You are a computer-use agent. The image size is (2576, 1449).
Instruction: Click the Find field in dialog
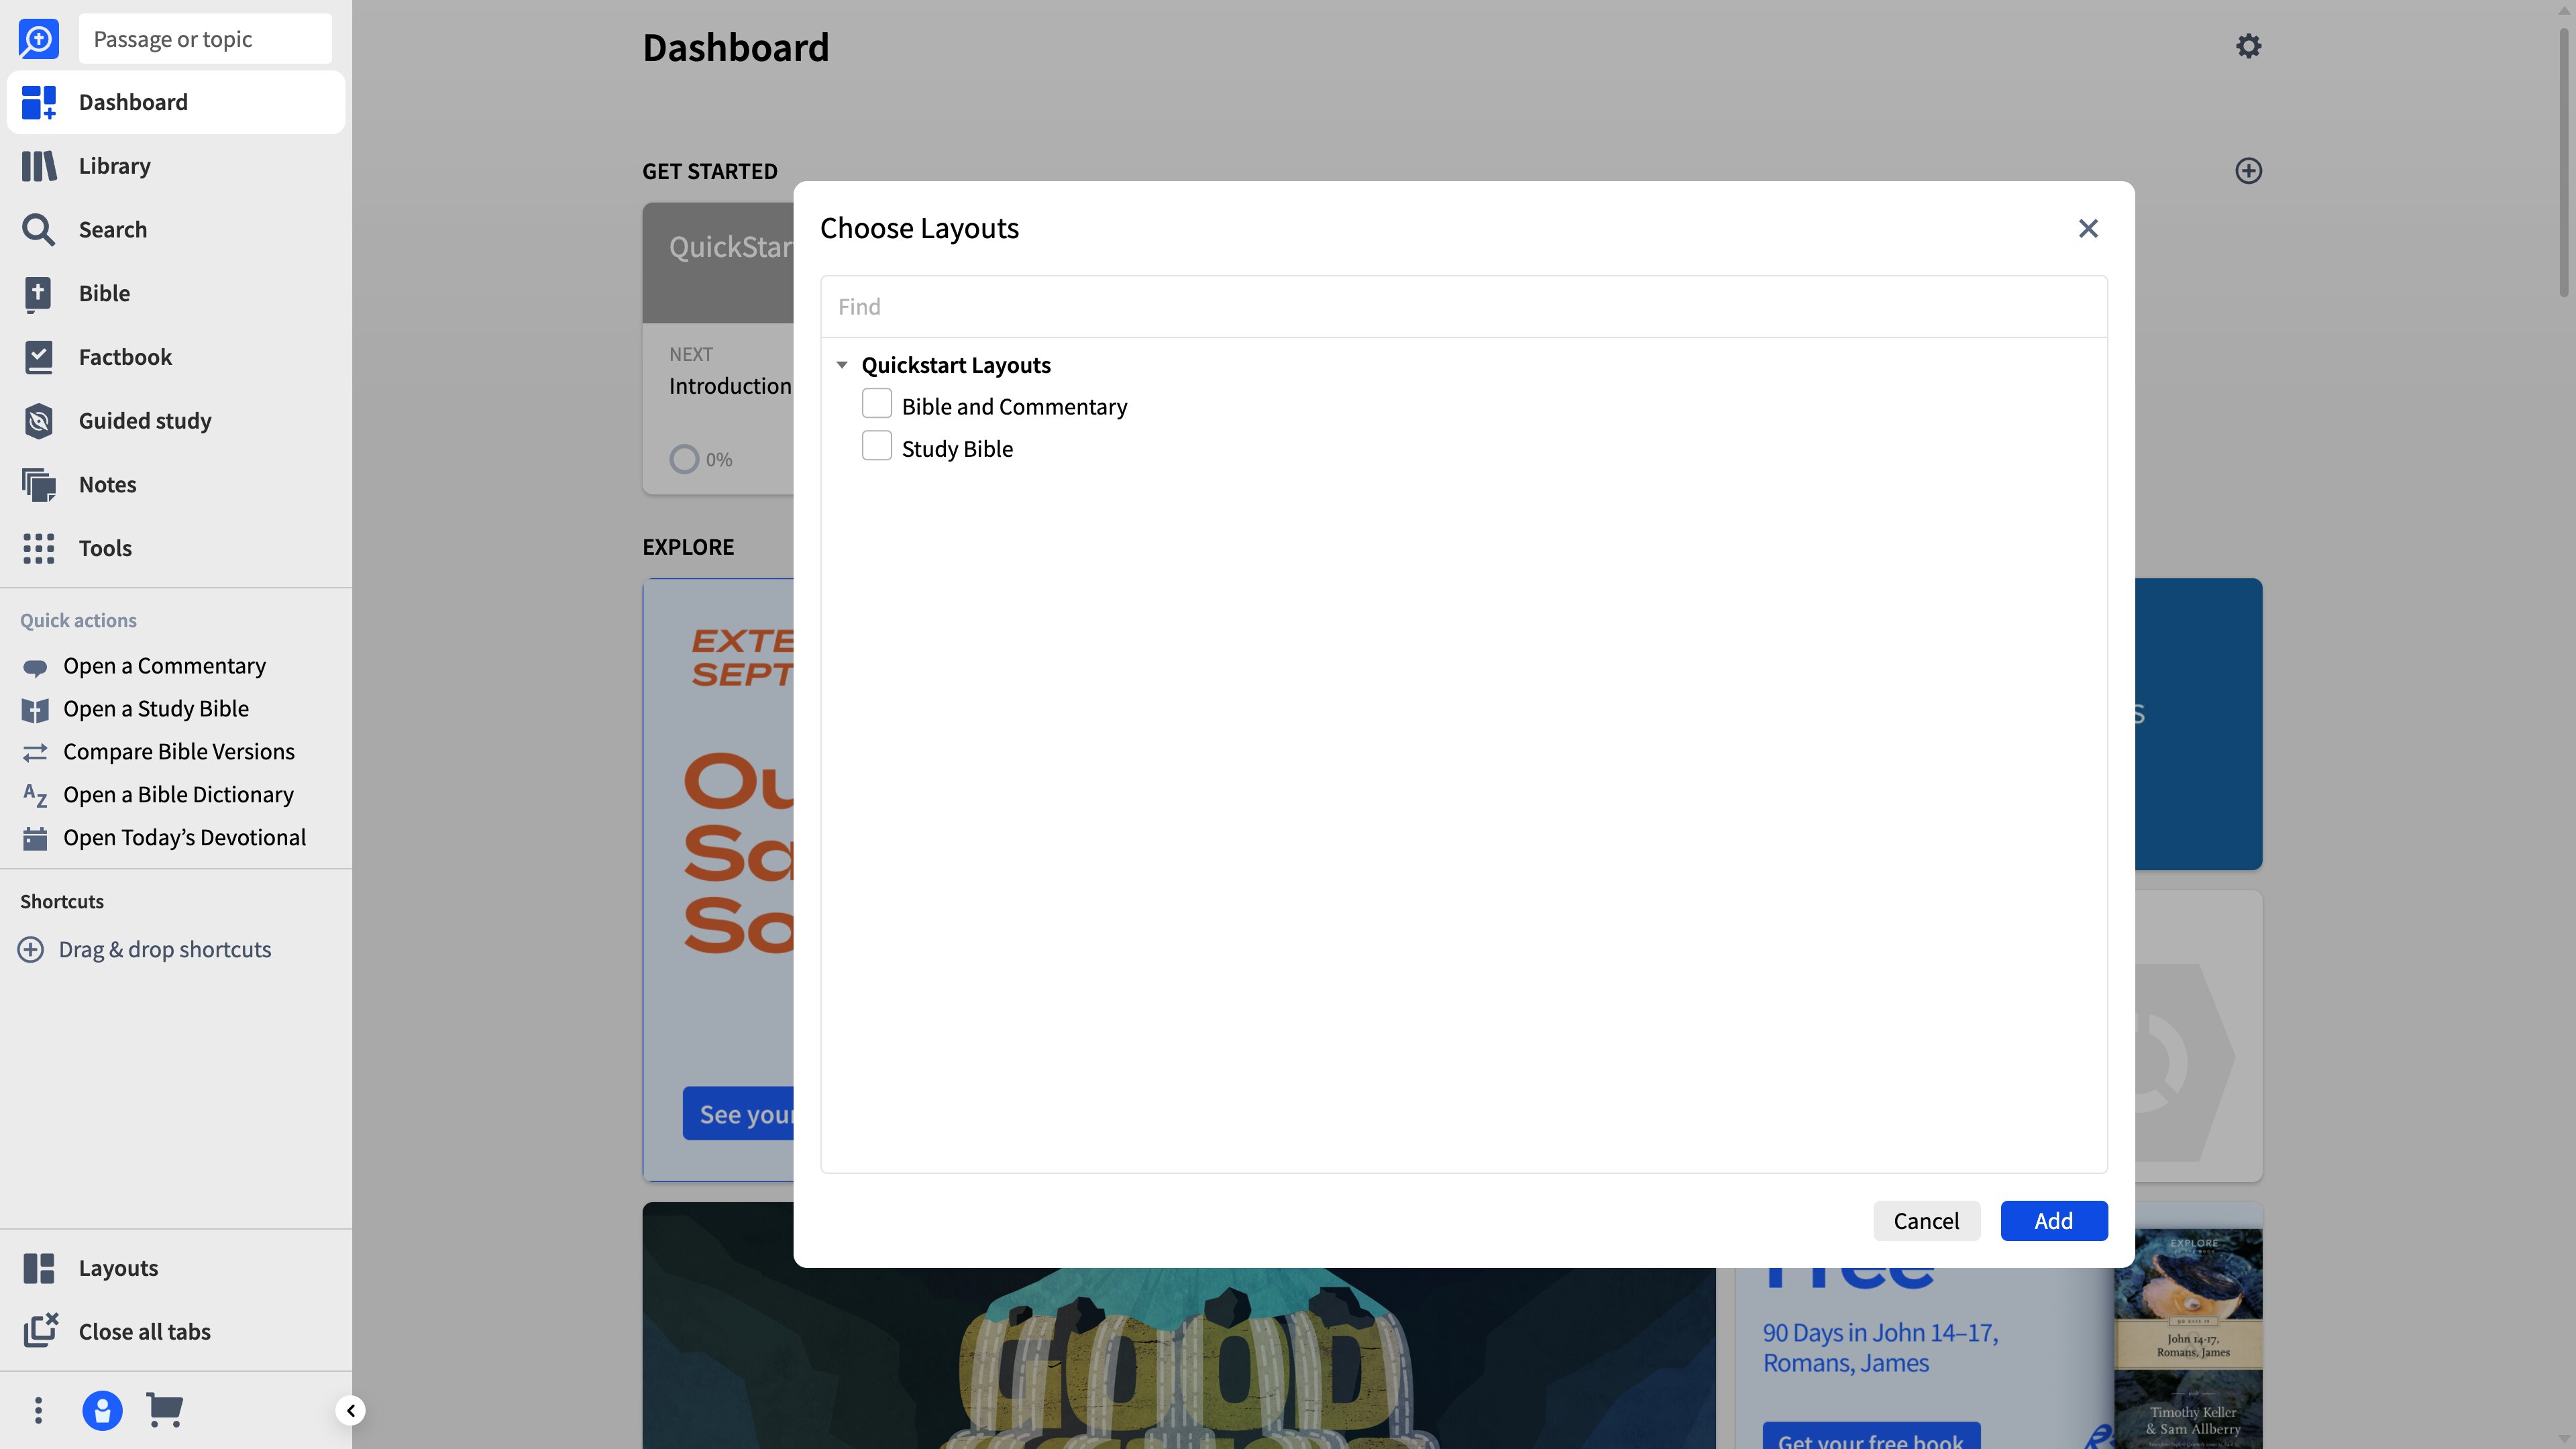1464,307
